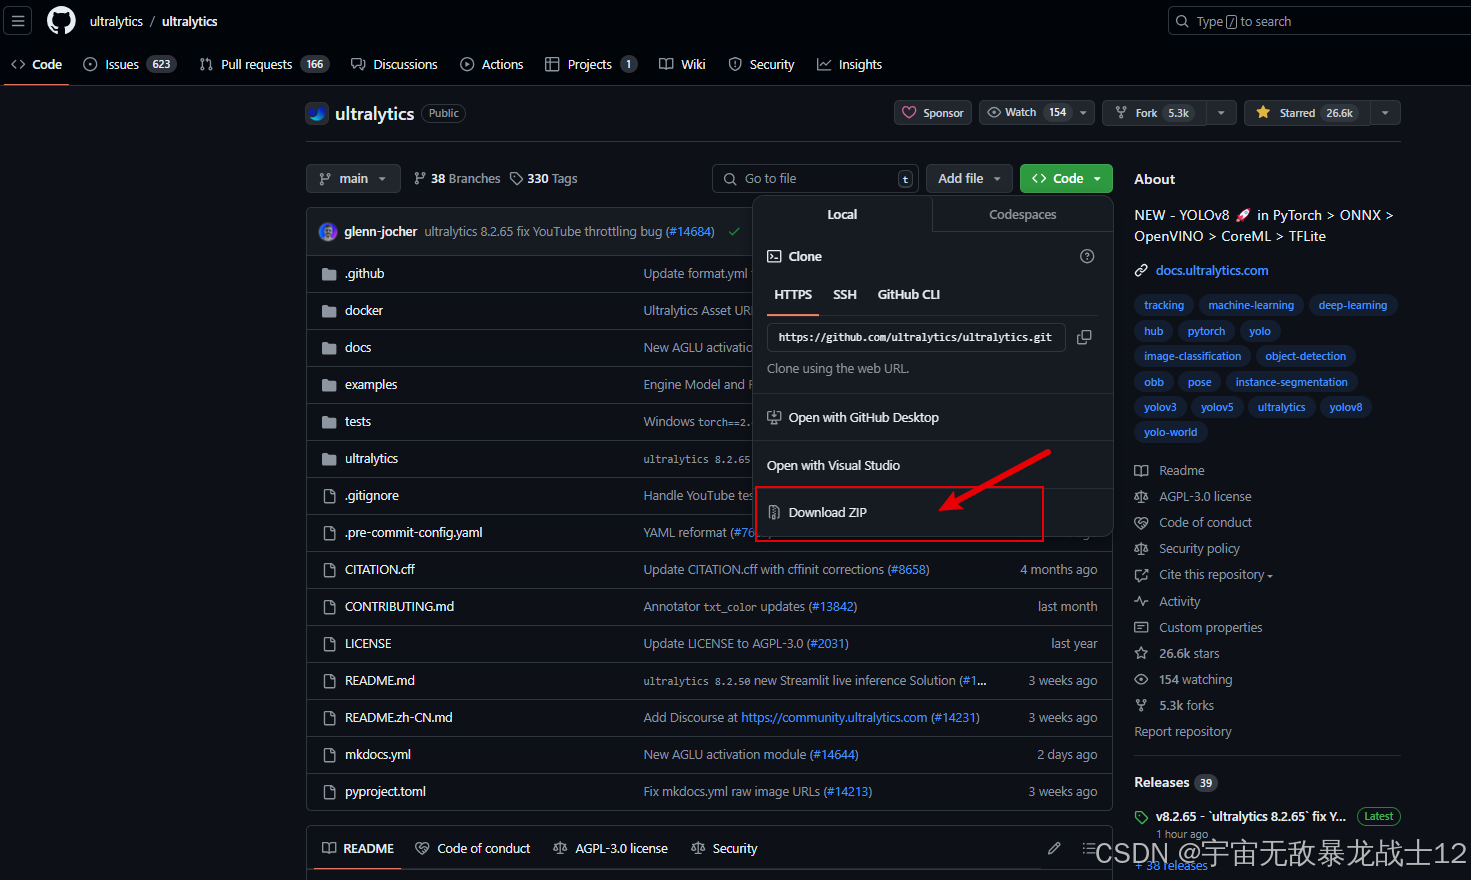View the repository Security tab
1471x880 pixels.
[761, 65]
